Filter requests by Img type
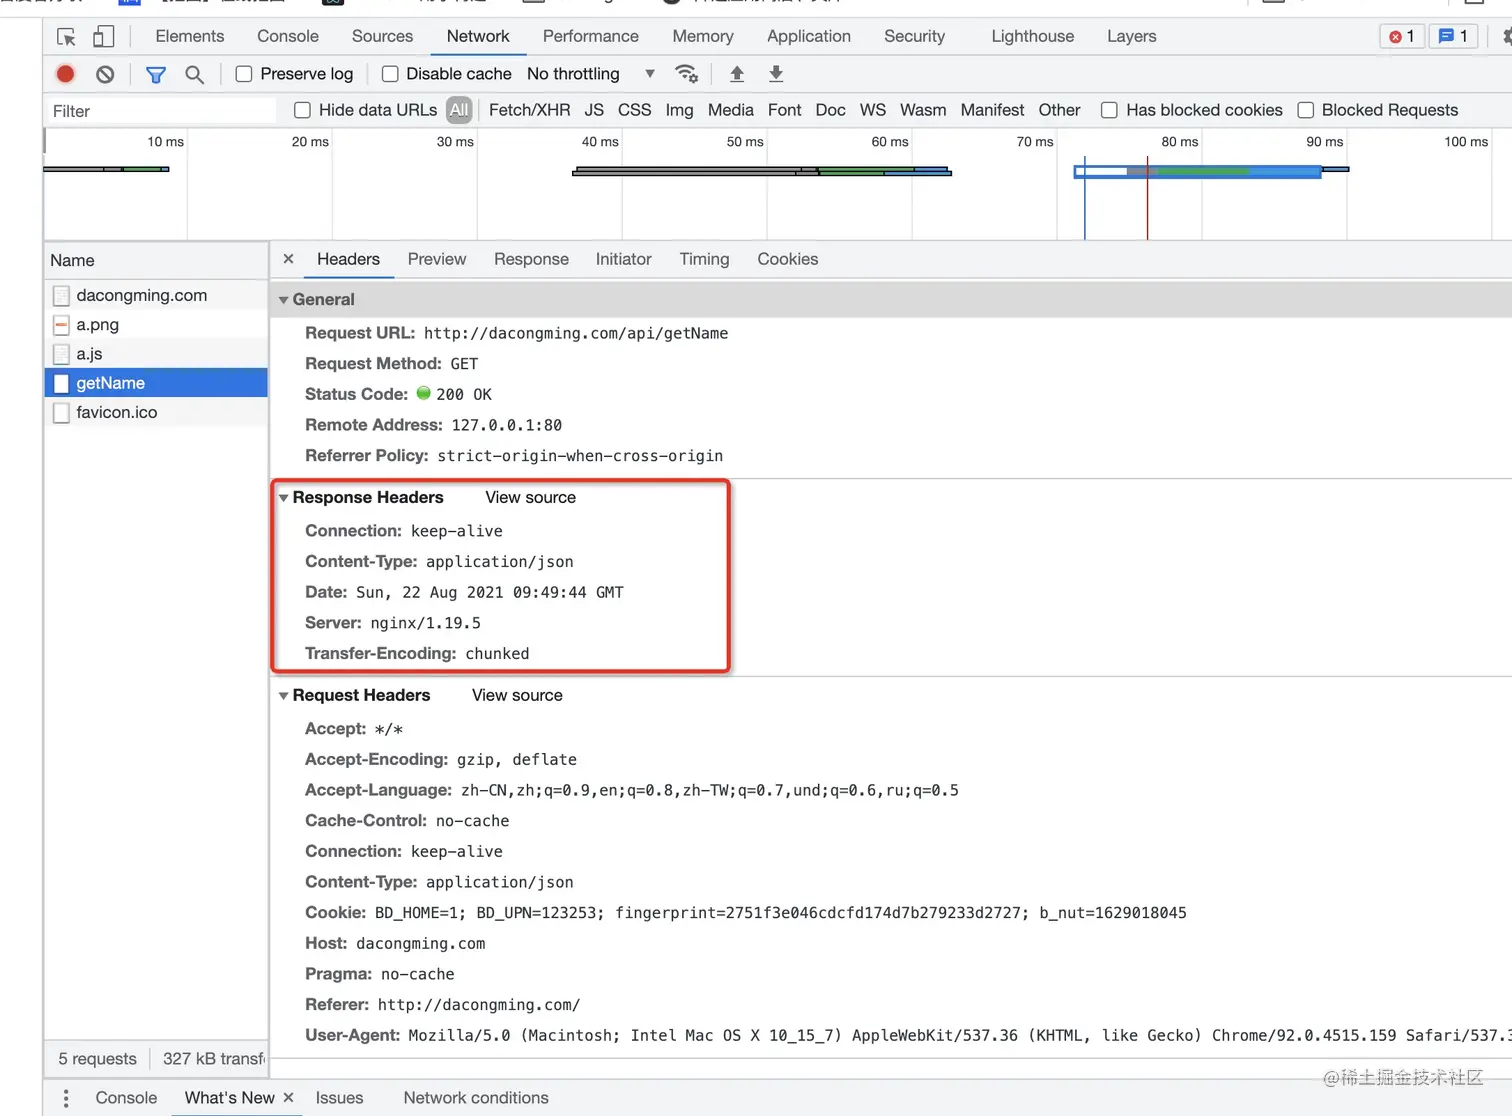Screen dimensions: 1512x1116 click(x=679, y=110)
